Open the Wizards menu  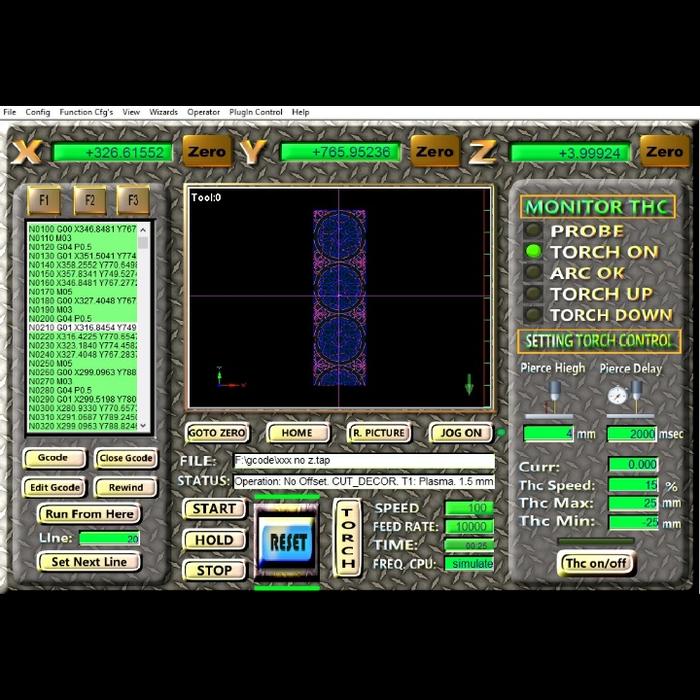(163, 113)
